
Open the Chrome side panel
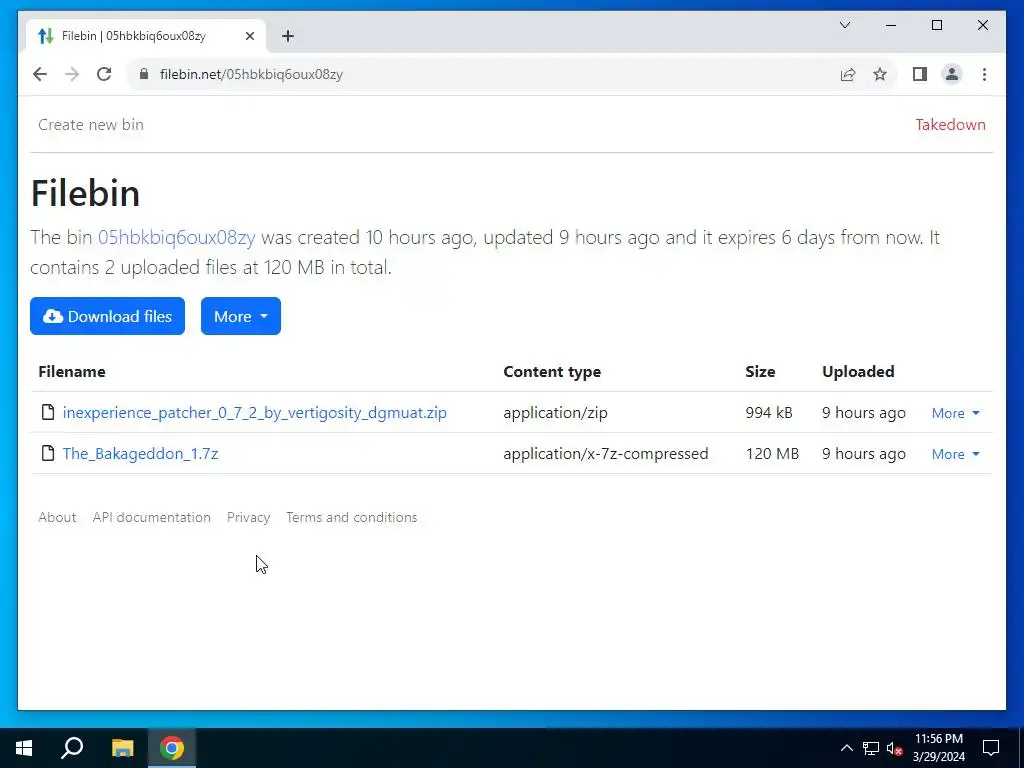pyautogui.click(x=920, y=74)
